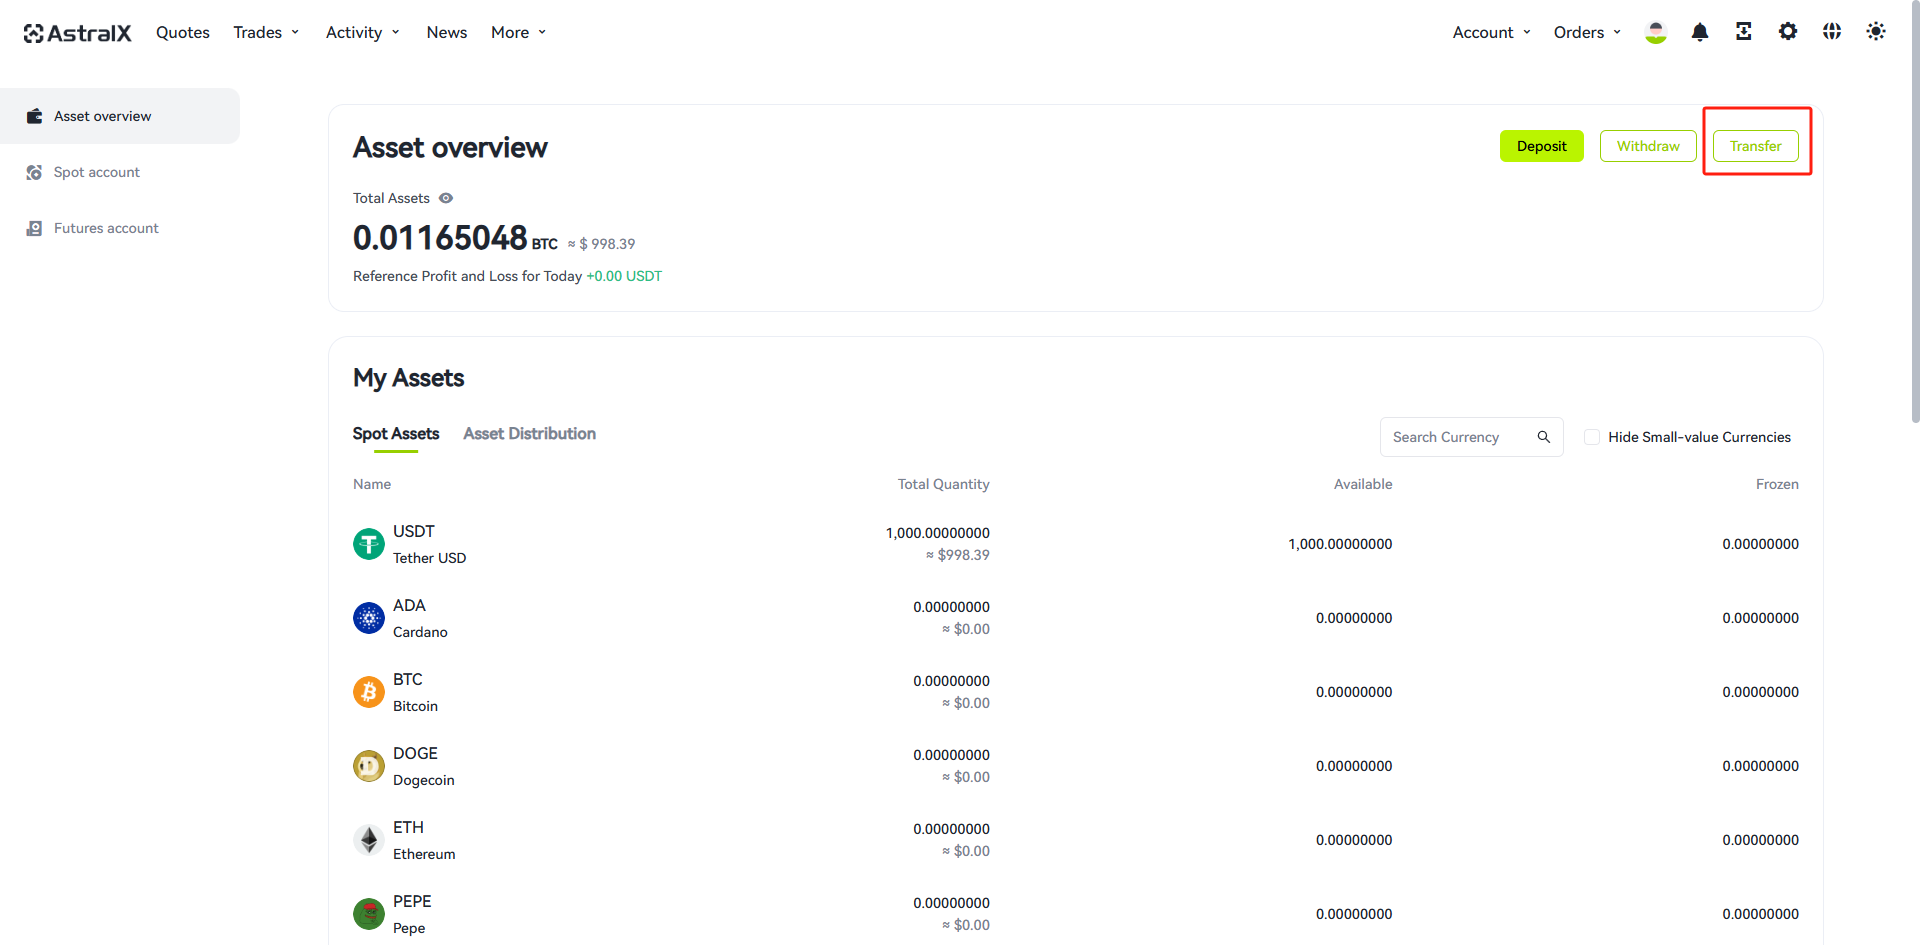1920x945 pixels.
Task: Click the 0.01165048 BTC total value
Action: (455, 238)
